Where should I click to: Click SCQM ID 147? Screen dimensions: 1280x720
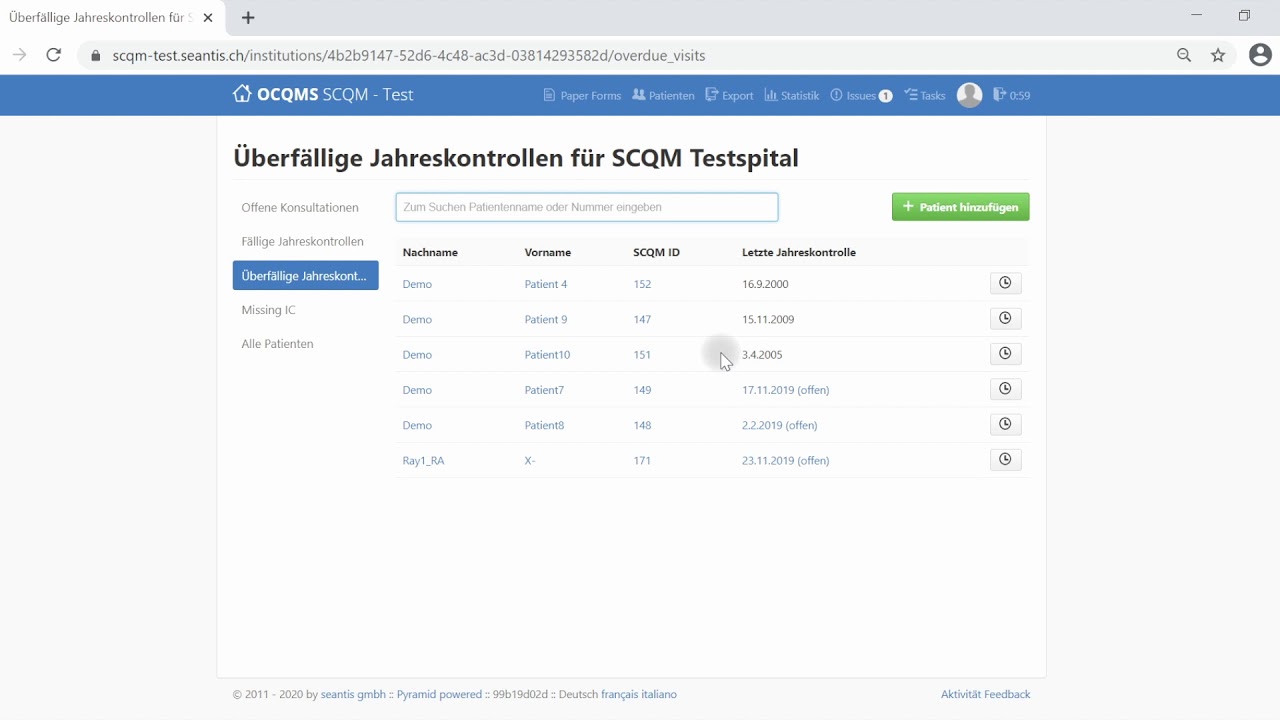click(x=642, y=320)
